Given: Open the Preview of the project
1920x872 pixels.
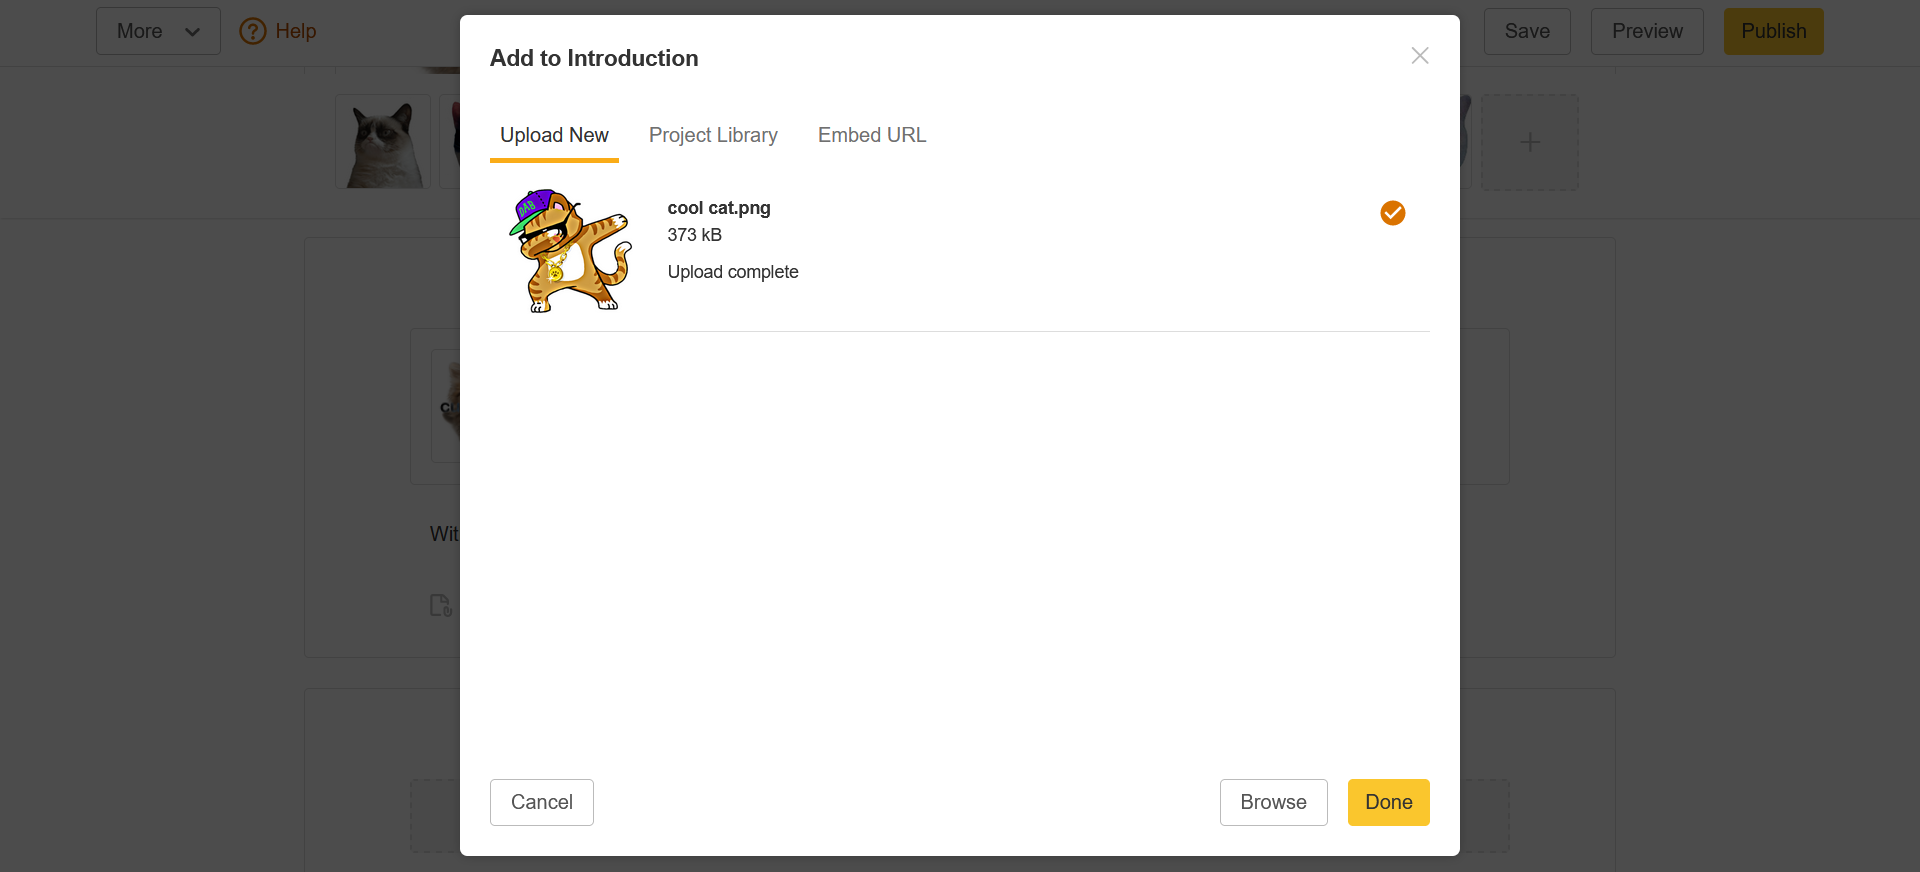Looking at the screenshot, I should point(1647,31).
